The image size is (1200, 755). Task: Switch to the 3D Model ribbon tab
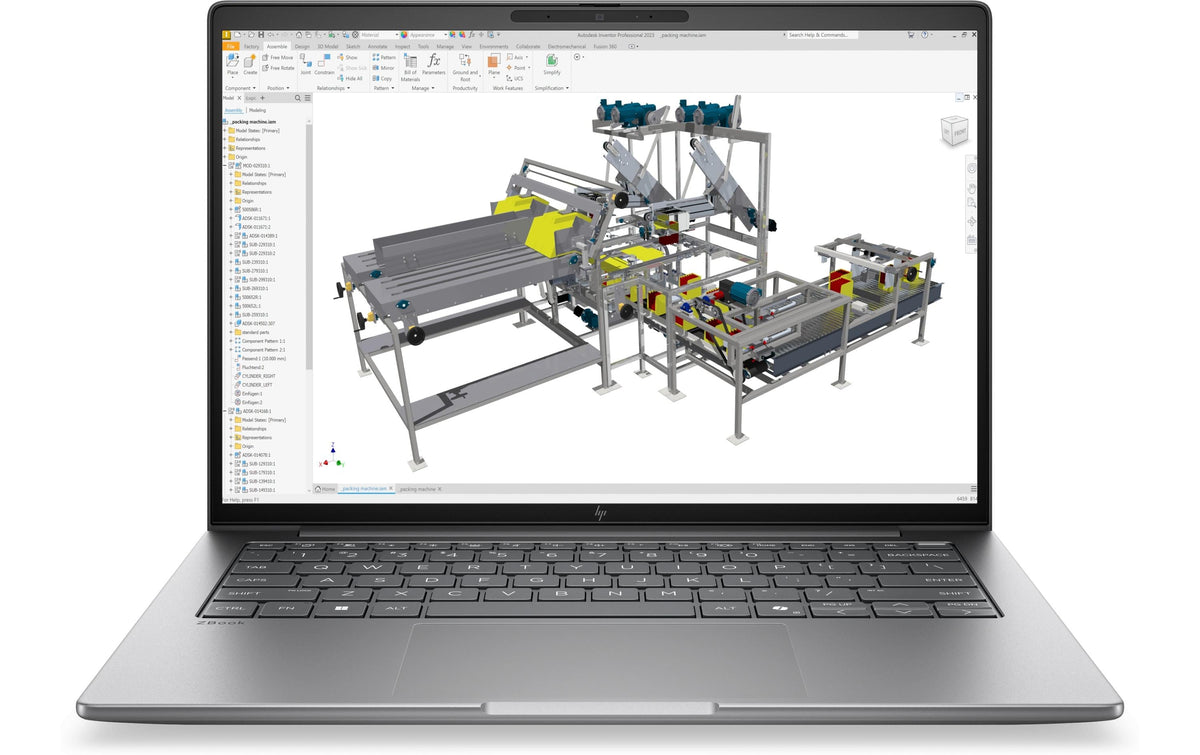click(x=328, y=46)
